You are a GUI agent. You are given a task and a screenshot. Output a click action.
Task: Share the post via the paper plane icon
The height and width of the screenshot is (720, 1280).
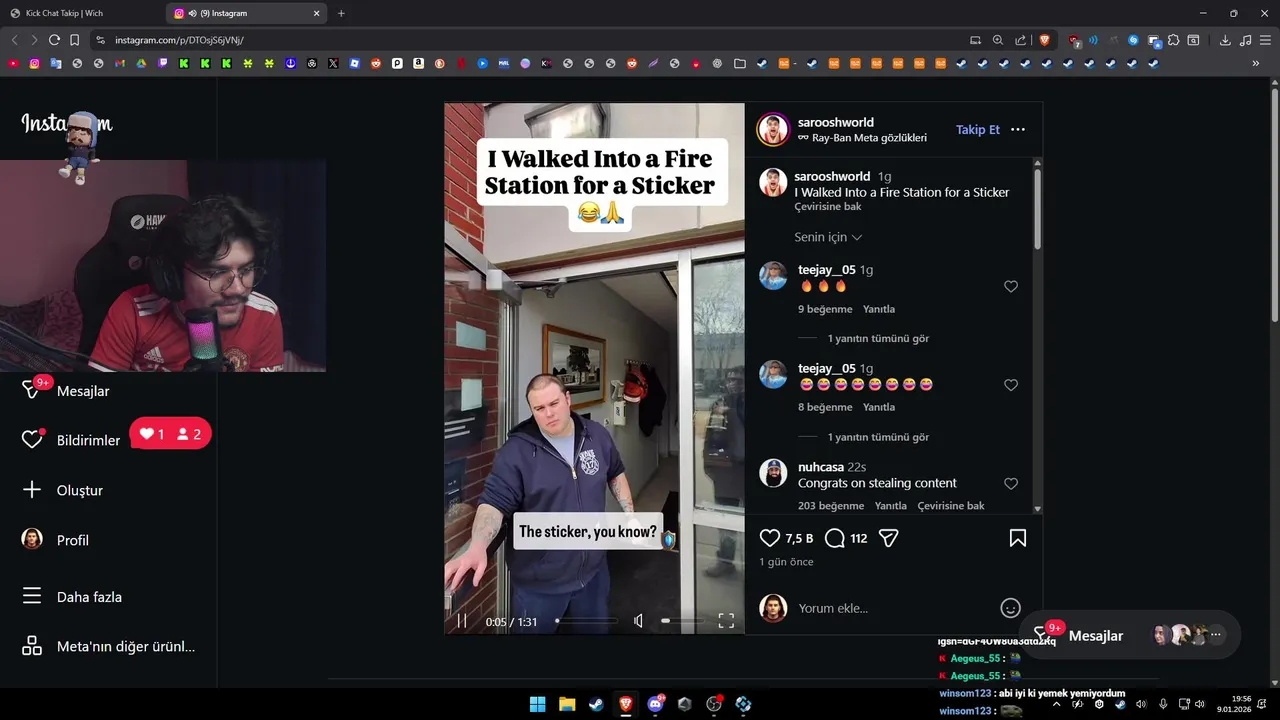888,538
